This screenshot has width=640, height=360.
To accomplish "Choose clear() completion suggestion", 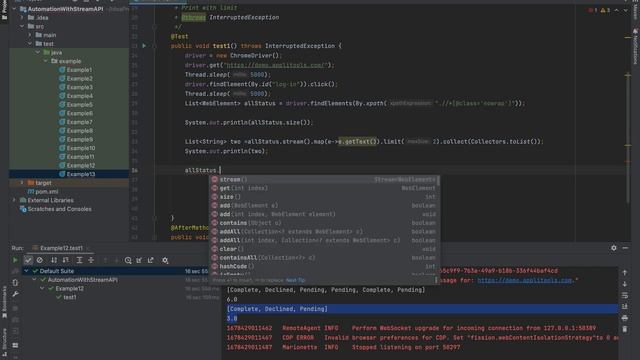I will (x=324, y=249).
